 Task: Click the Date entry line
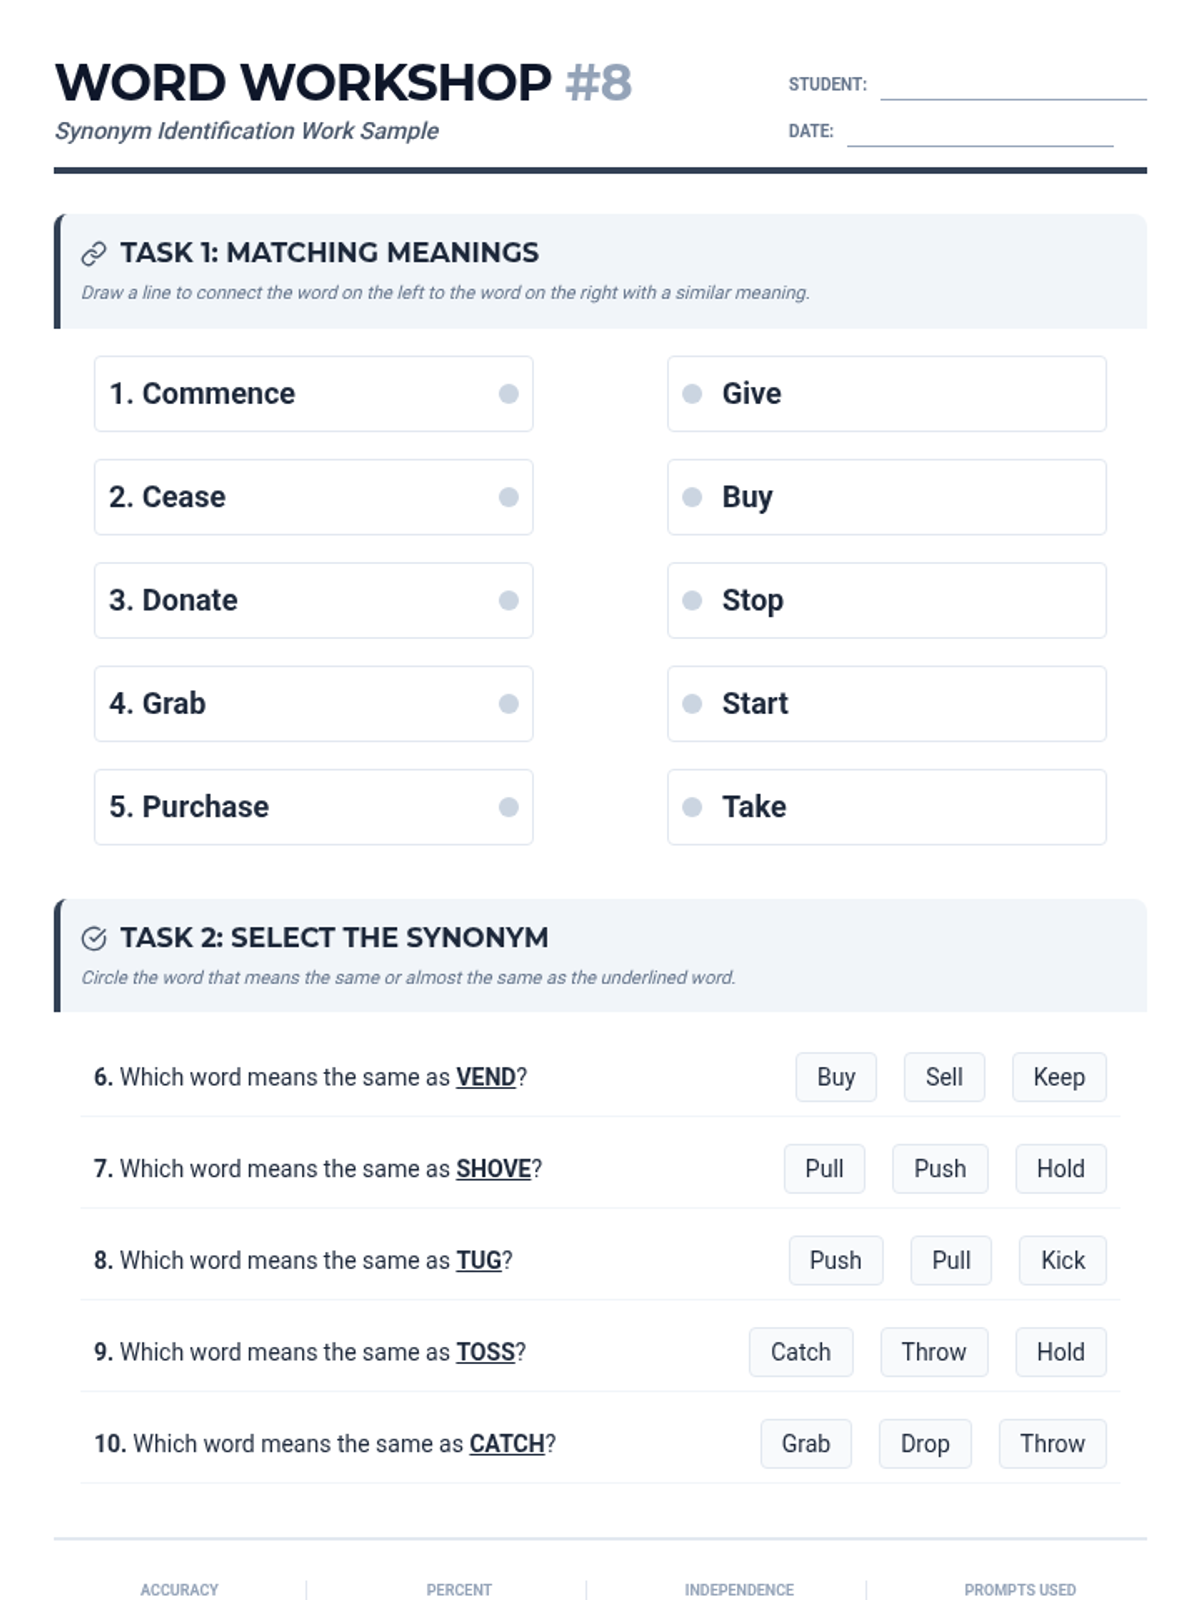pos(980,133)
